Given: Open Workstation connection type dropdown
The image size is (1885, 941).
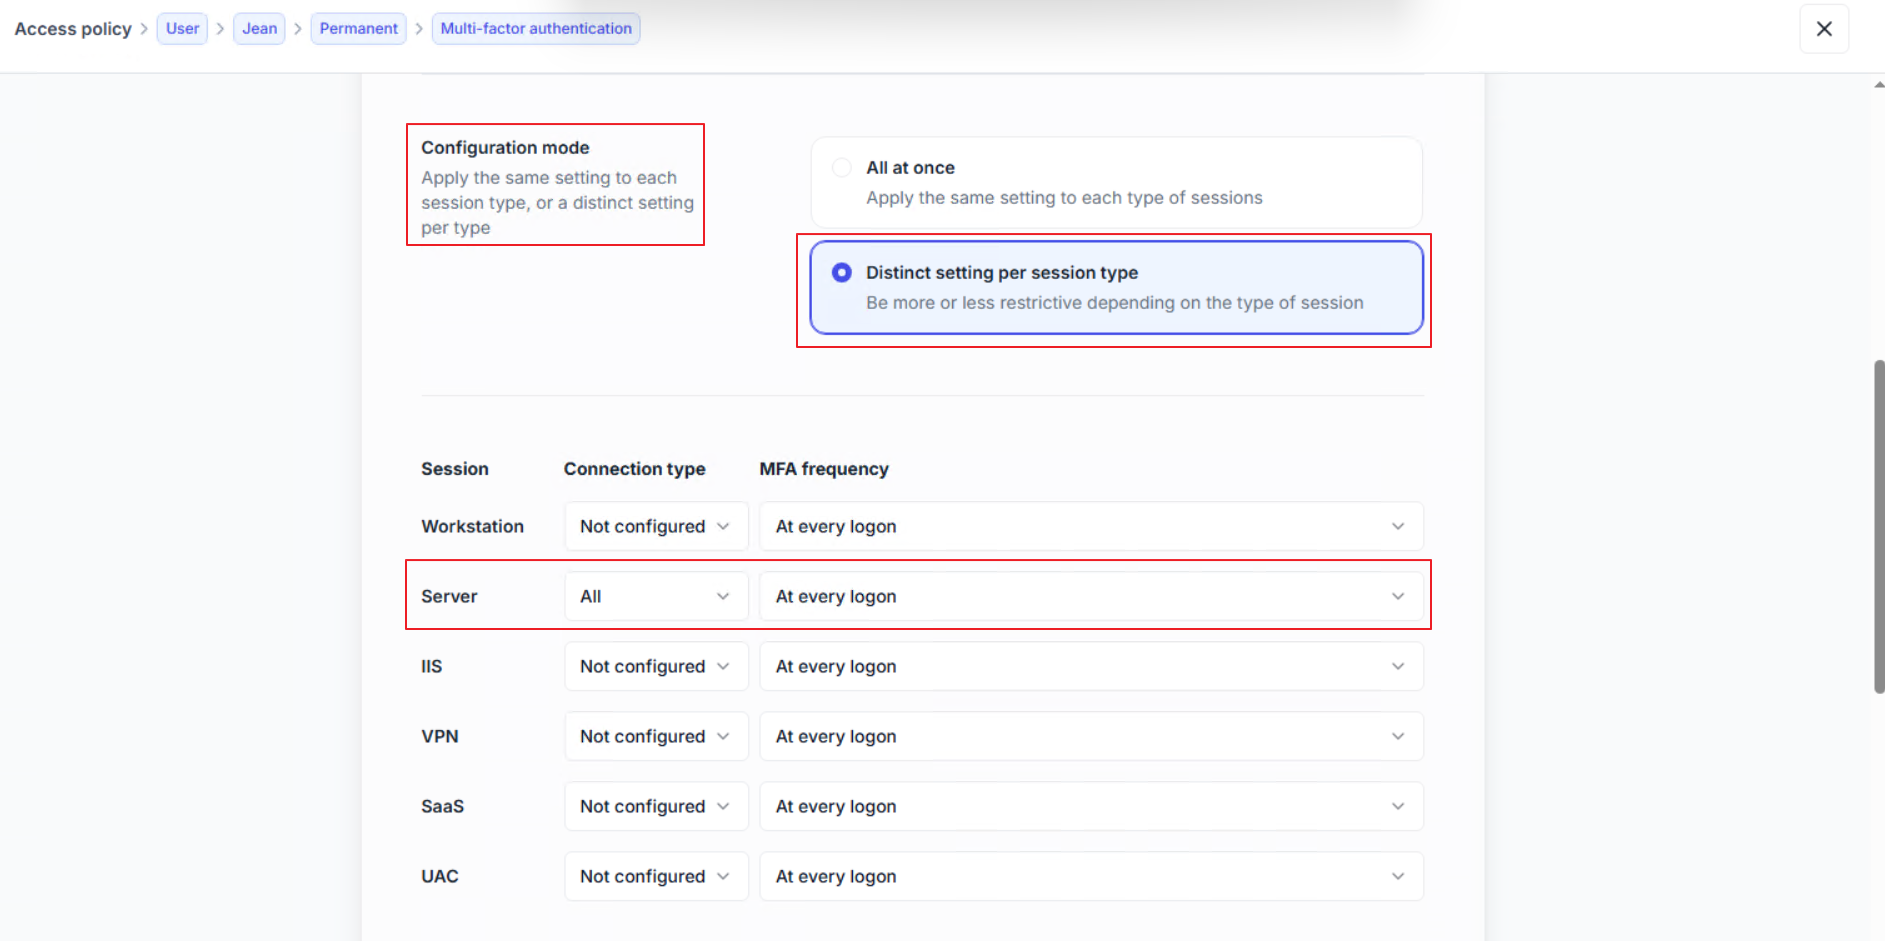Looking at the screenshot, I should (x=655, y=527).
